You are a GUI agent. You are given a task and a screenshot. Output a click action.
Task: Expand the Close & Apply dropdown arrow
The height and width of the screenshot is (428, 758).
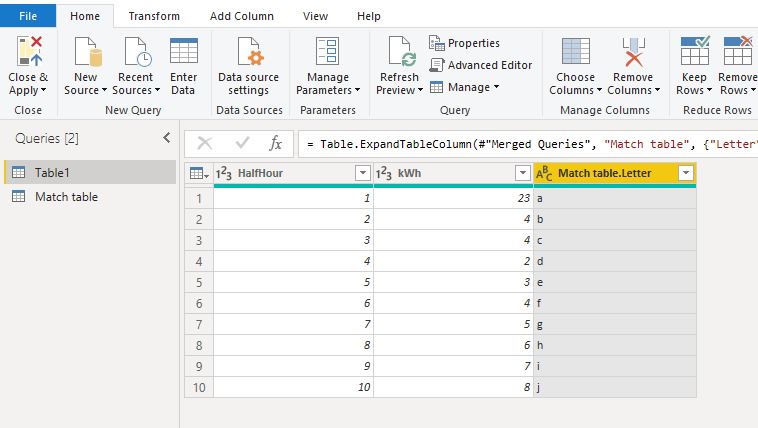(44, 90)
